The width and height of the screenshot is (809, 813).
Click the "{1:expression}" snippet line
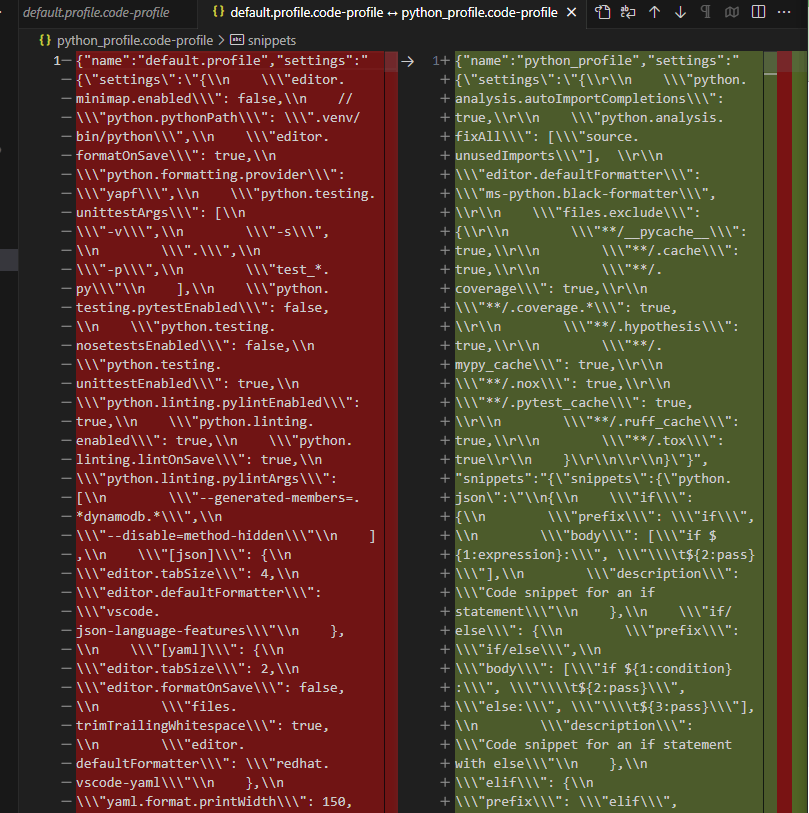tap(605, 555)
